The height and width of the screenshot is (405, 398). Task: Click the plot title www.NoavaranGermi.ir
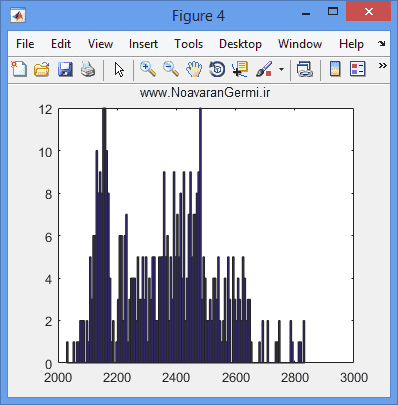(205, 92)
